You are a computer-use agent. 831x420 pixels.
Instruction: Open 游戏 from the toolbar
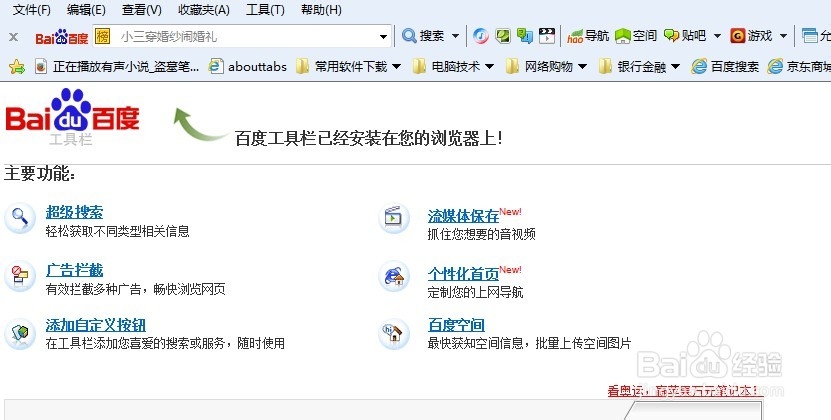751,36
